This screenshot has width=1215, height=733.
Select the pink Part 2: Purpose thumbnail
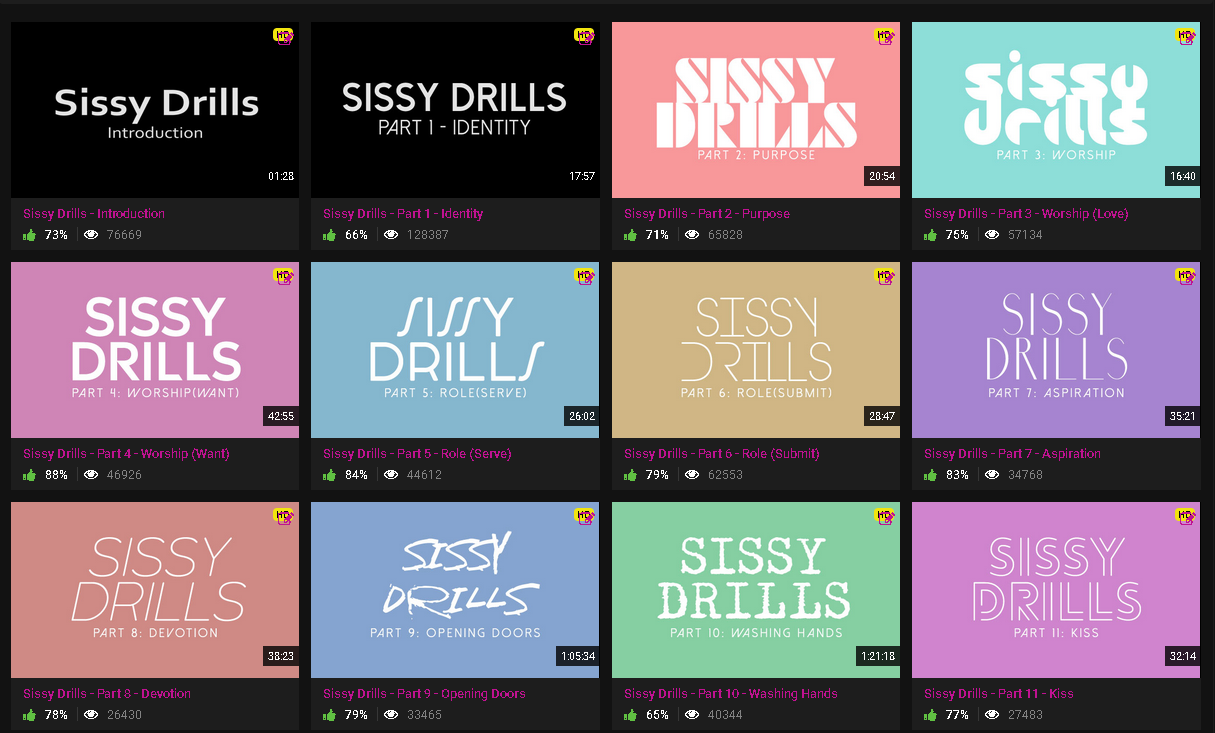[x=755, y=110]
